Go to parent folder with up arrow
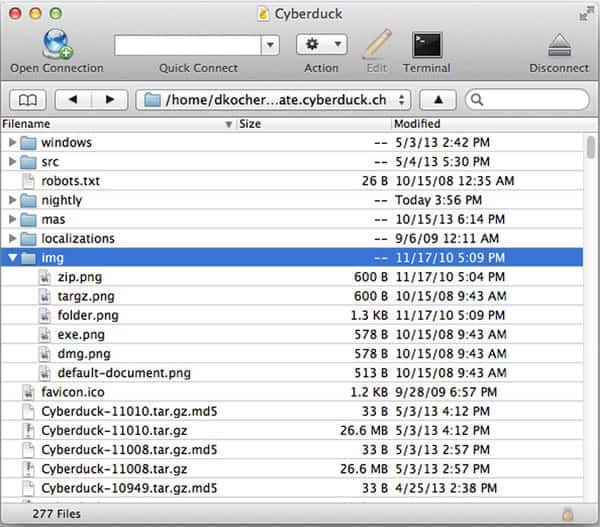Image resolution: width=600 pixels, height=527 pixels. click(438, 100)
